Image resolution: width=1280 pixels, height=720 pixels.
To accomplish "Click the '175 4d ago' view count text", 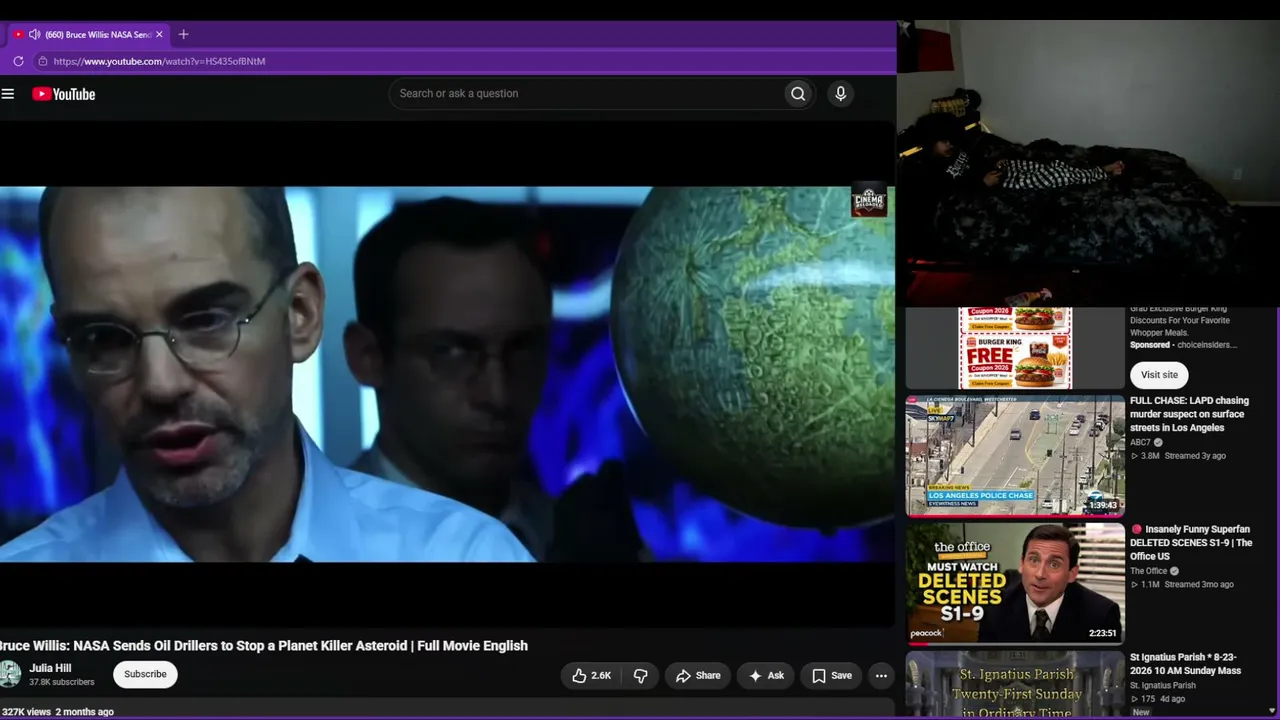I will pyautogui.click(x=1158, y=698).
